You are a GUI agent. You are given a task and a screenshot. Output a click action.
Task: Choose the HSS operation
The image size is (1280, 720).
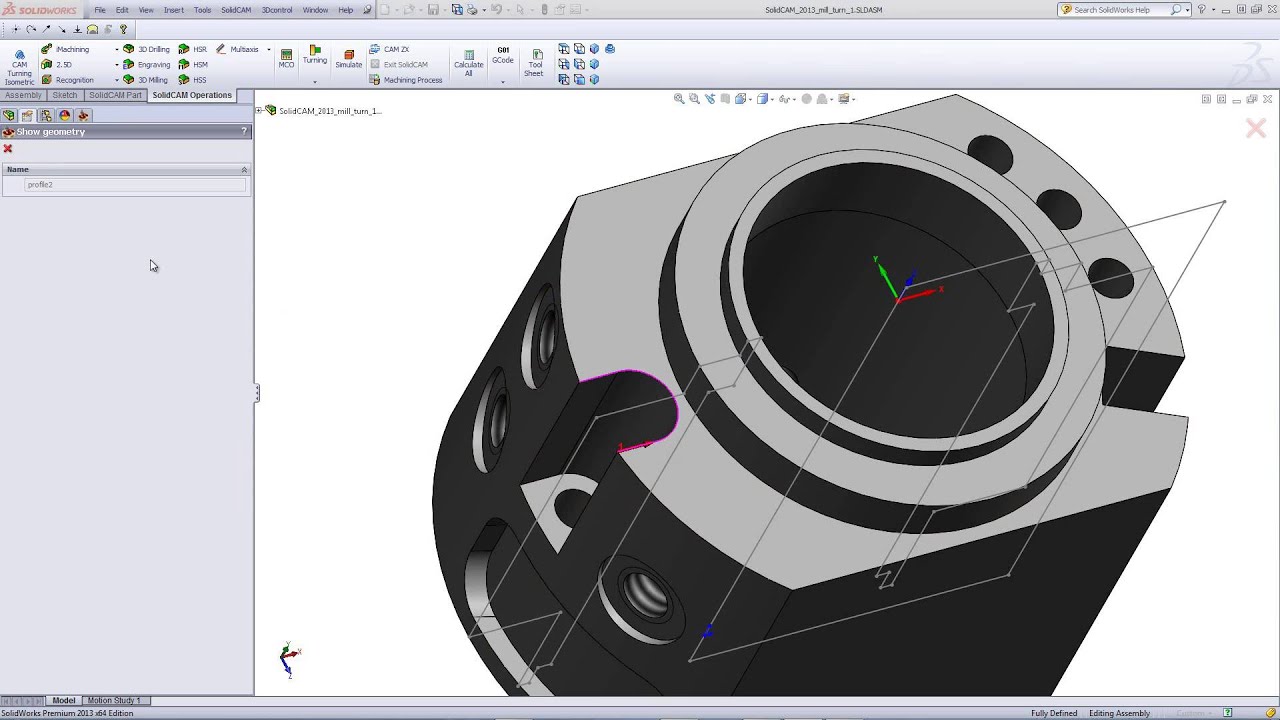[193, 80]
